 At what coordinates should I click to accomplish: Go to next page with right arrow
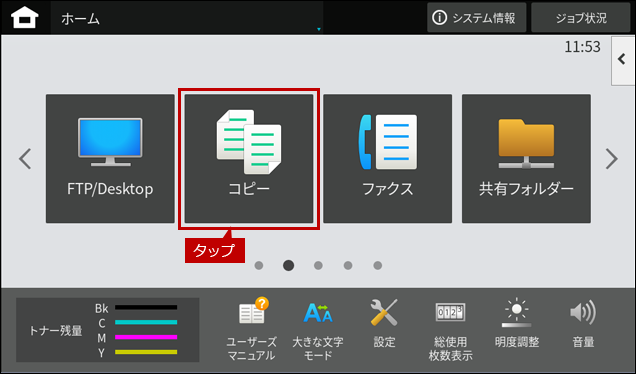coord(611,159)
